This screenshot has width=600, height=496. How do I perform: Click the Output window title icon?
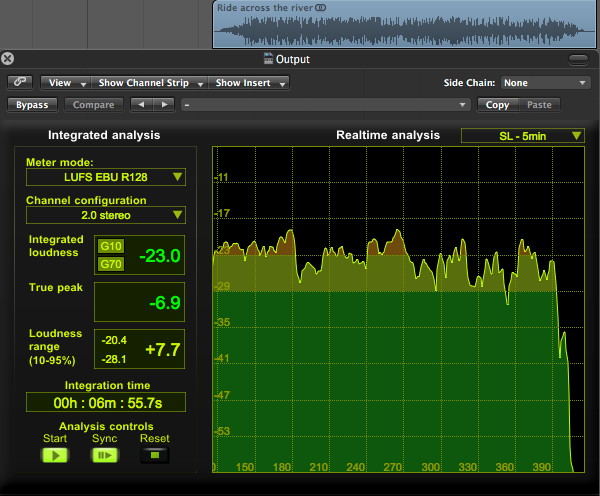(269, 59)
